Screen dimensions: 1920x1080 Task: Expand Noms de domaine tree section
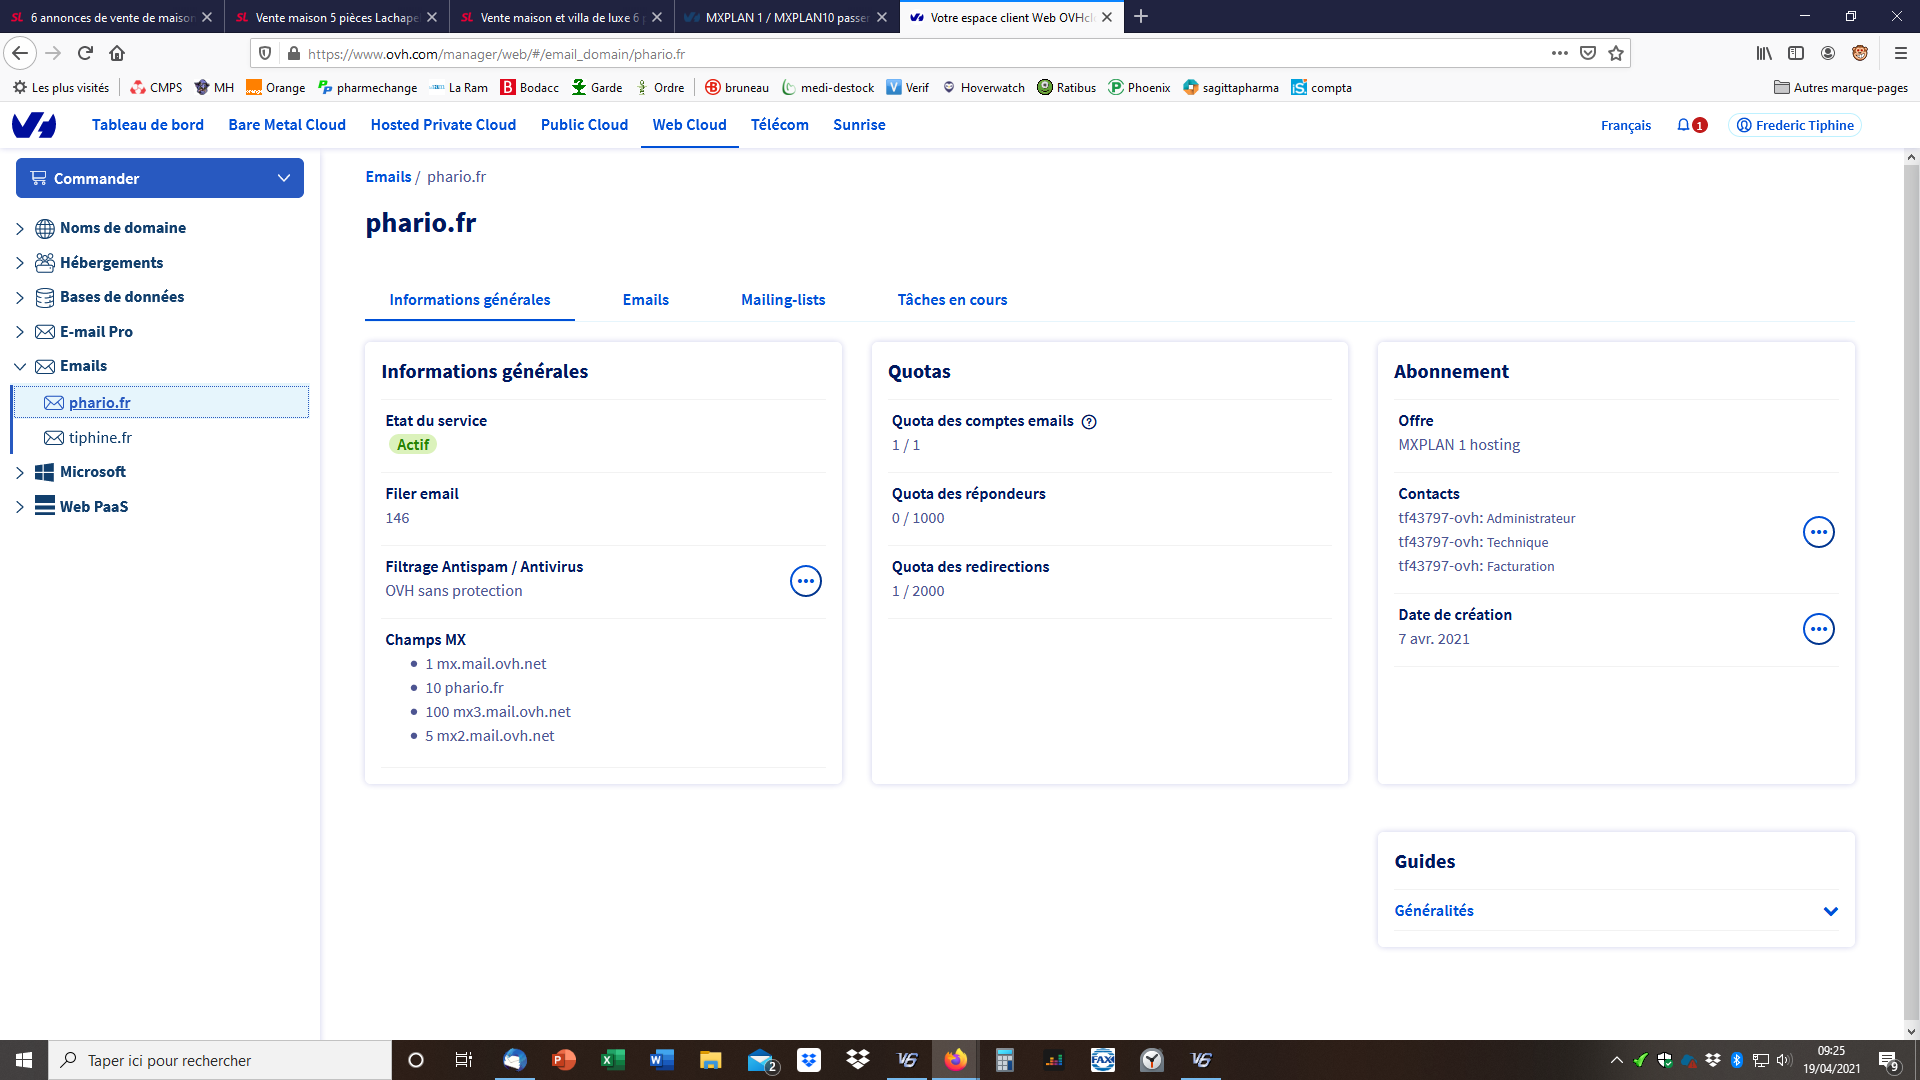tap(19, 229)
